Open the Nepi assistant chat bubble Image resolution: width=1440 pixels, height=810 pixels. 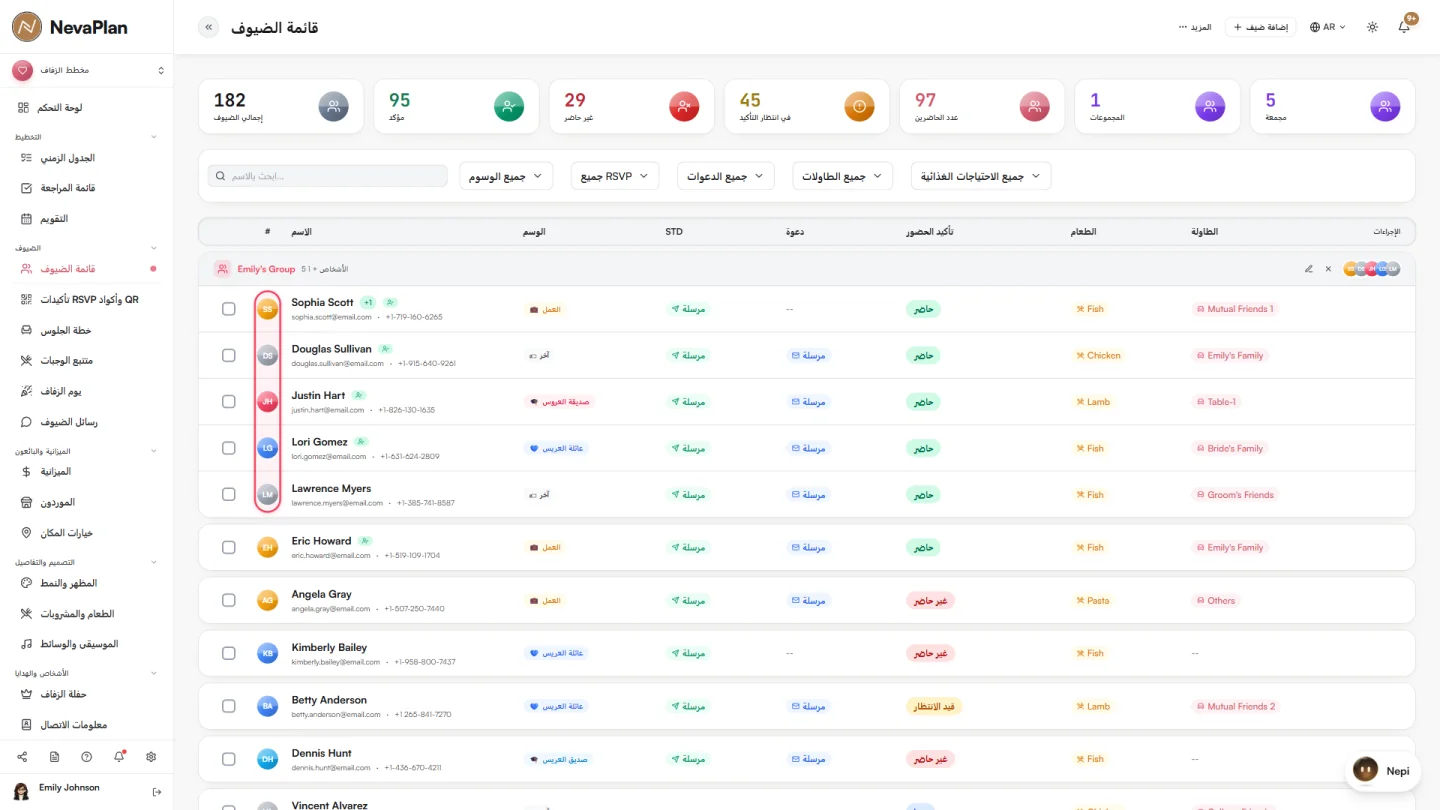click(x=1382, y=771)
